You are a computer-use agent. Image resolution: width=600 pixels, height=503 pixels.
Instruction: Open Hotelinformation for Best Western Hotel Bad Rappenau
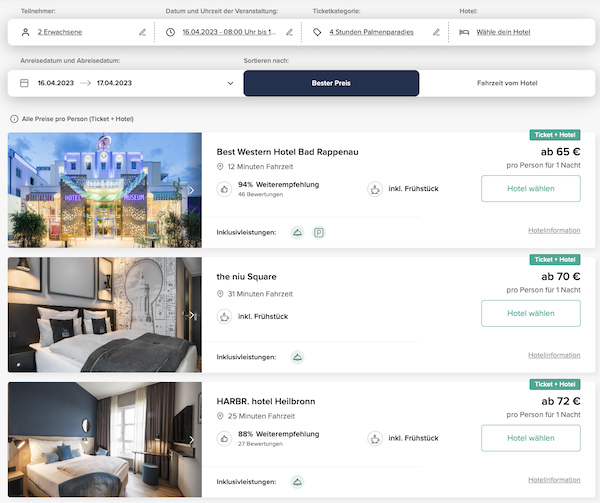point(554,230)
